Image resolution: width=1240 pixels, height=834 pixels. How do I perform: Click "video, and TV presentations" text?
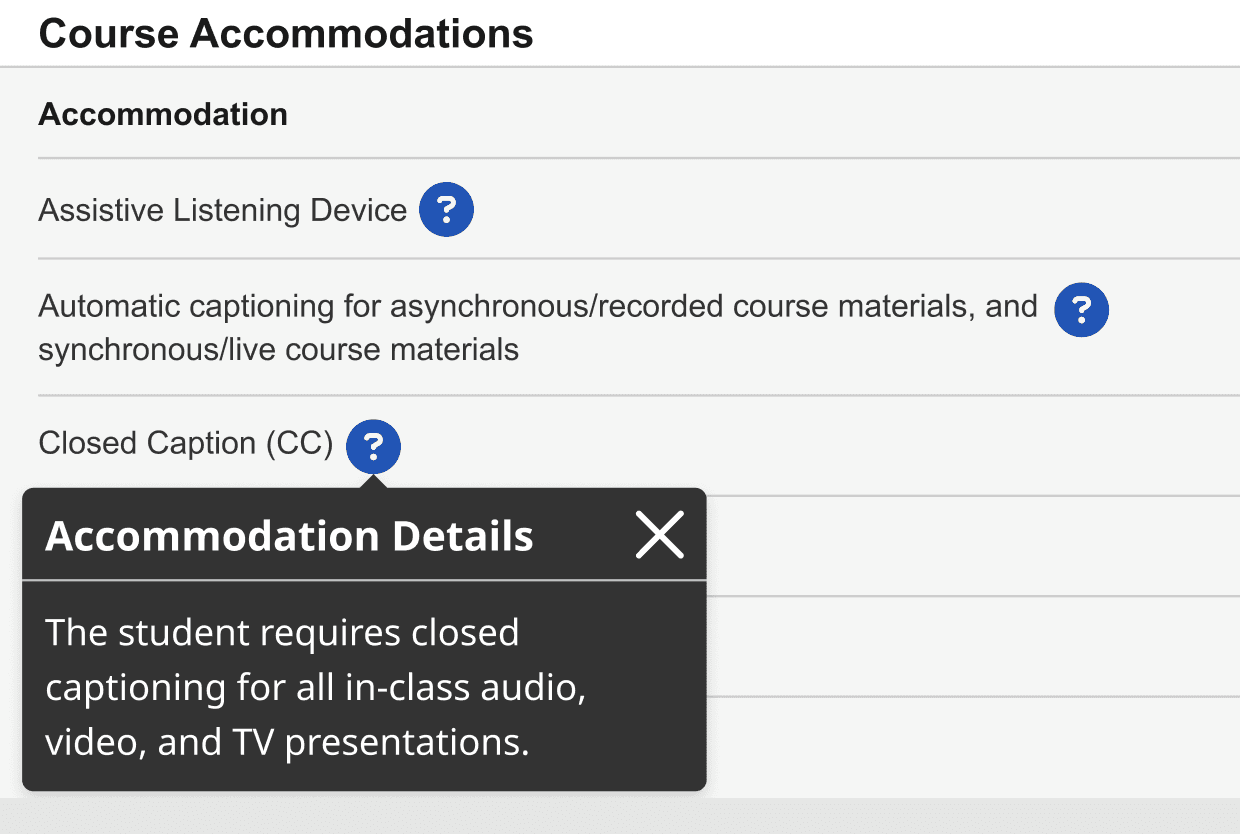tap(287, 743)
